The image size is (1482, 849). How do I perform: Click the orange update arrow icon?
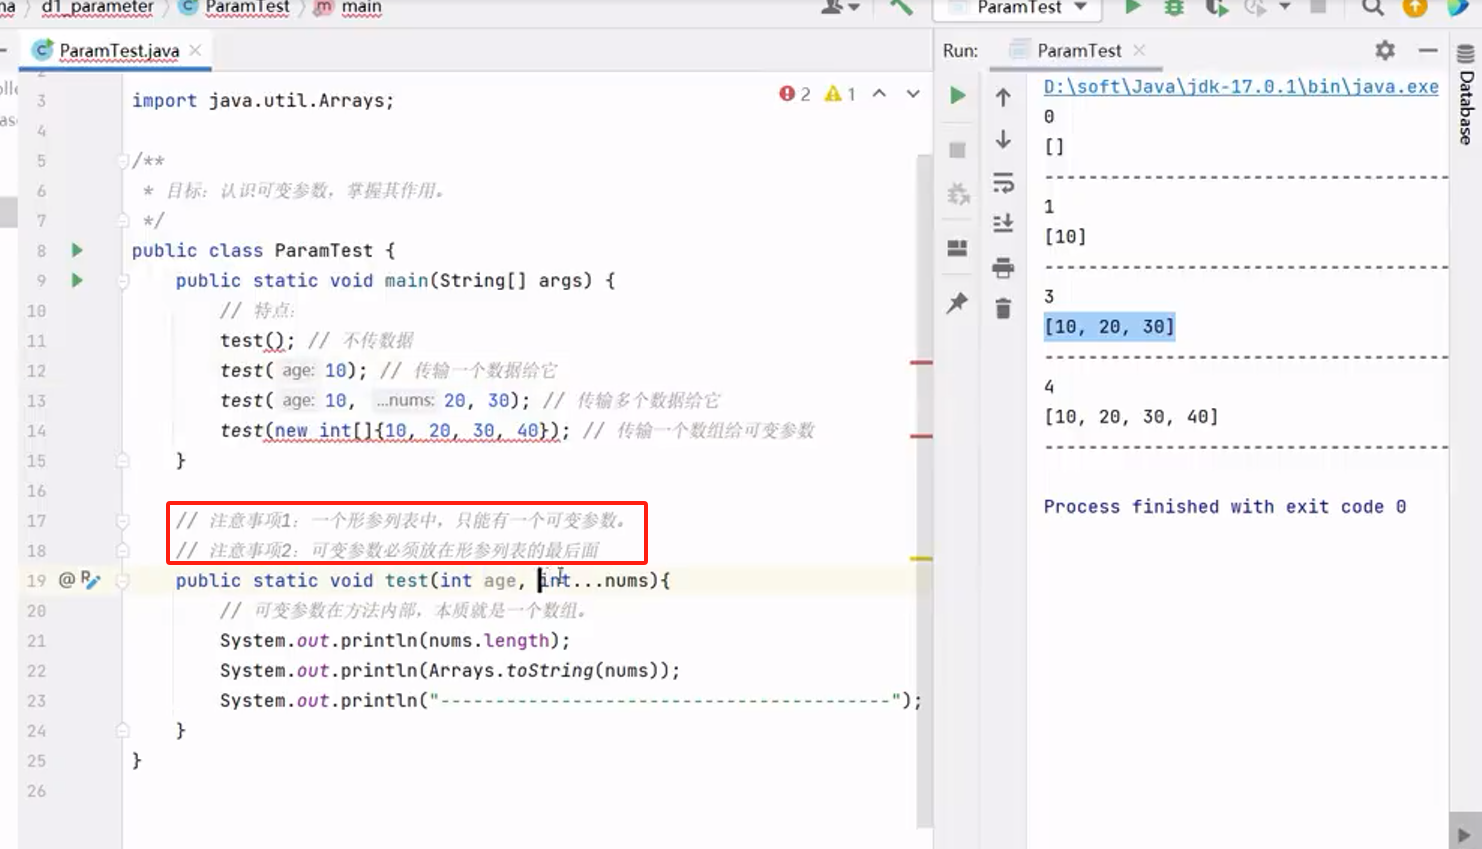point(1415,7)
